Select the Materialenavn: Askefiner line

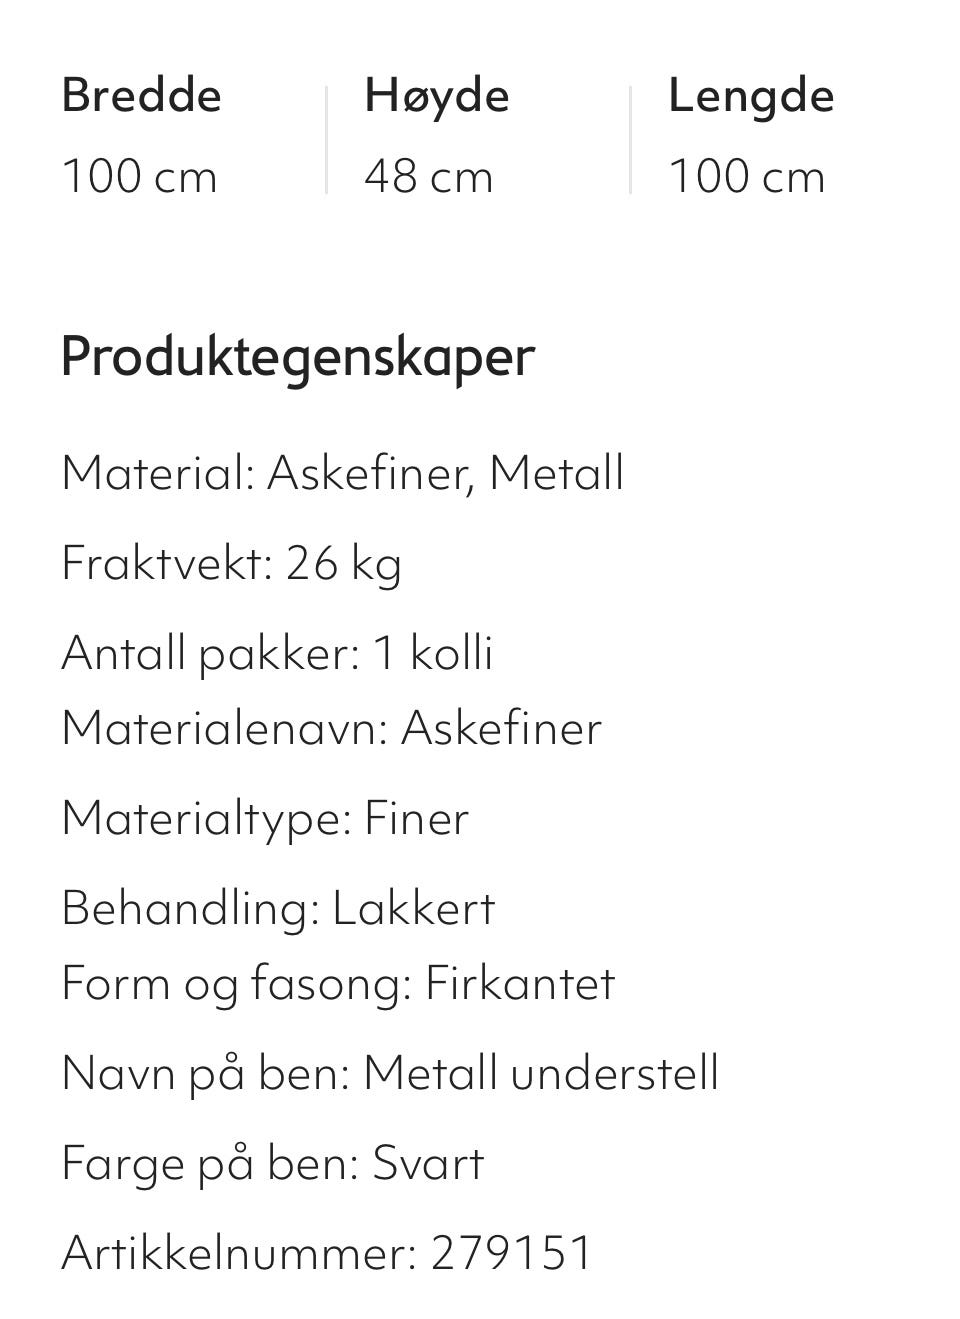[x=332, y=728]
